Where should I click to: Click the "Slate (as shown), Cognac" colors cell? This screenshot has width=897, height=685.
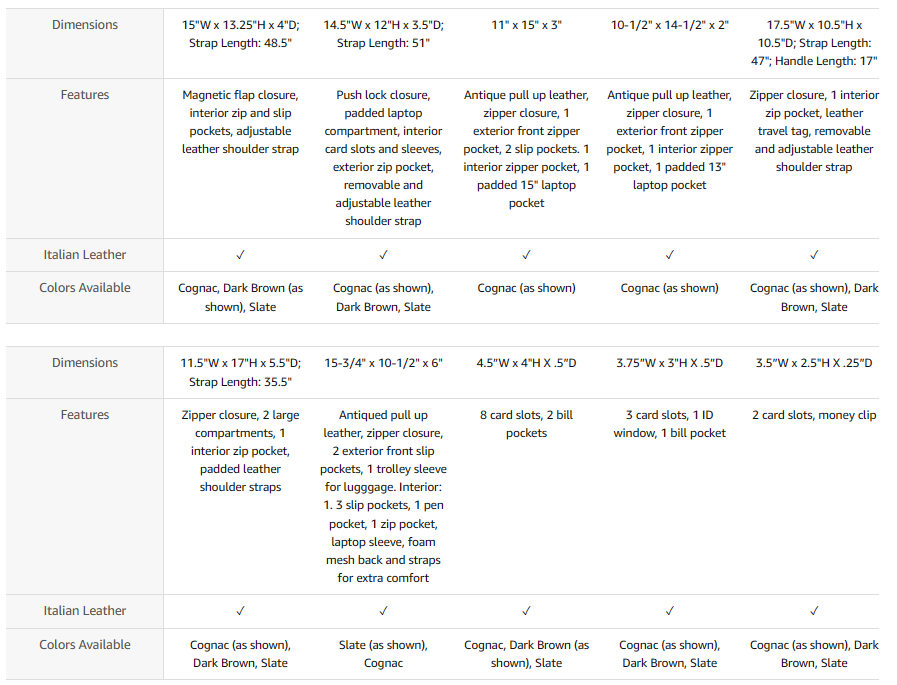click(x=384, y=654)
